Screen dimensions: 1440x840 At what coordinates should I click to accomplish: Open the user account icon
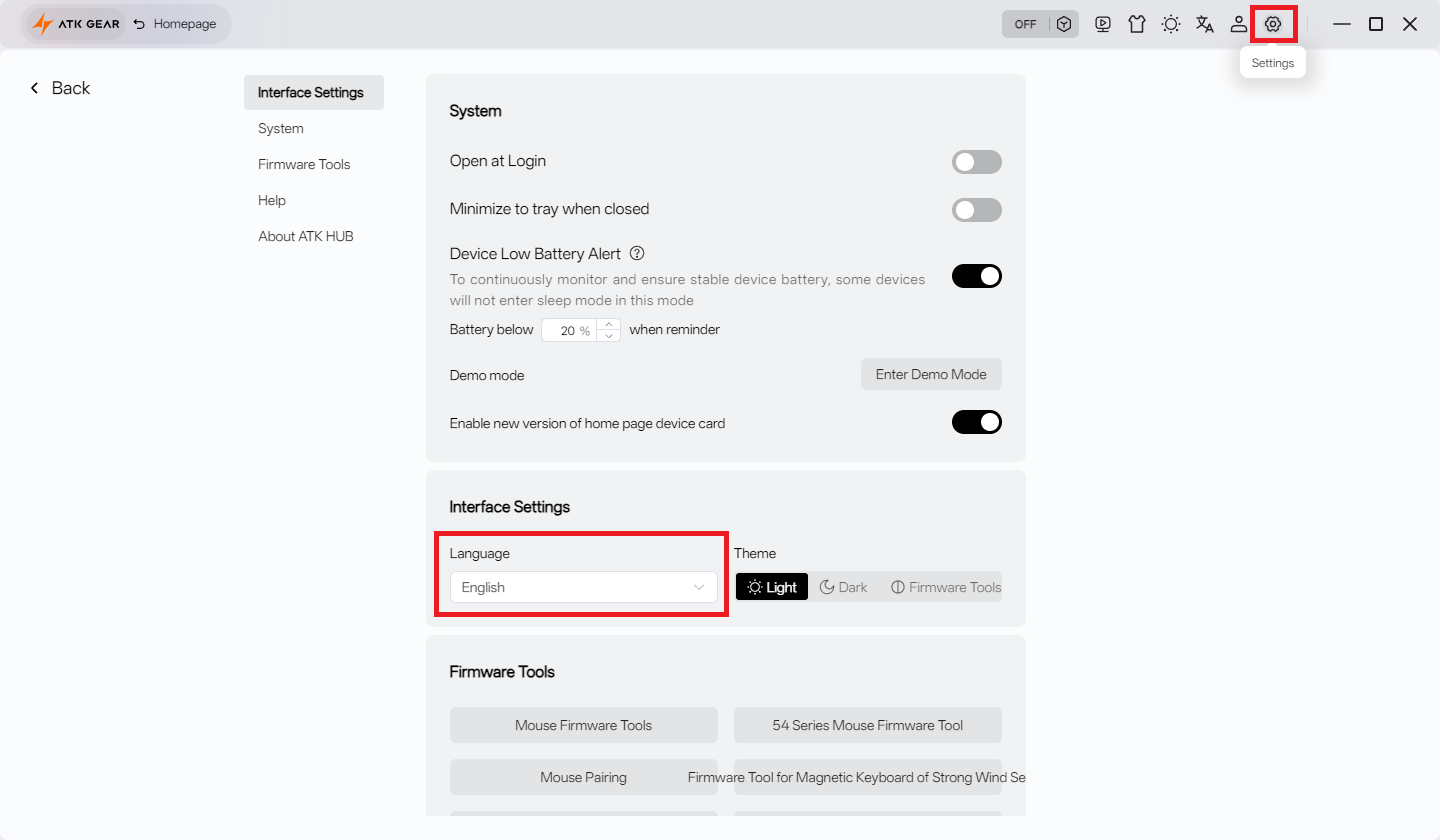[x=1239, y=24]
